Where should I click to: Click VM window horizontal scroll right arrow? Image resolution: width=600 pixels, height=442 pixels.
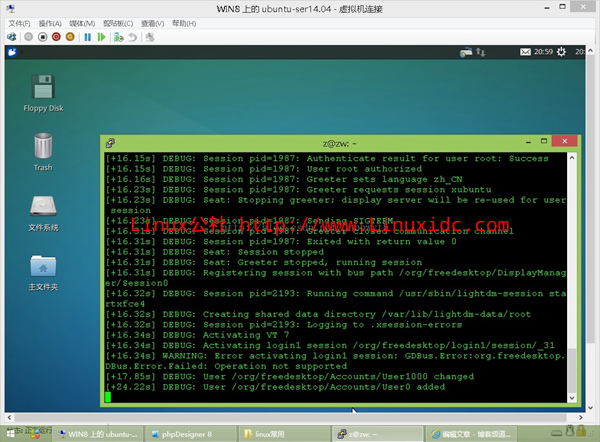click(x=581, y=418)
